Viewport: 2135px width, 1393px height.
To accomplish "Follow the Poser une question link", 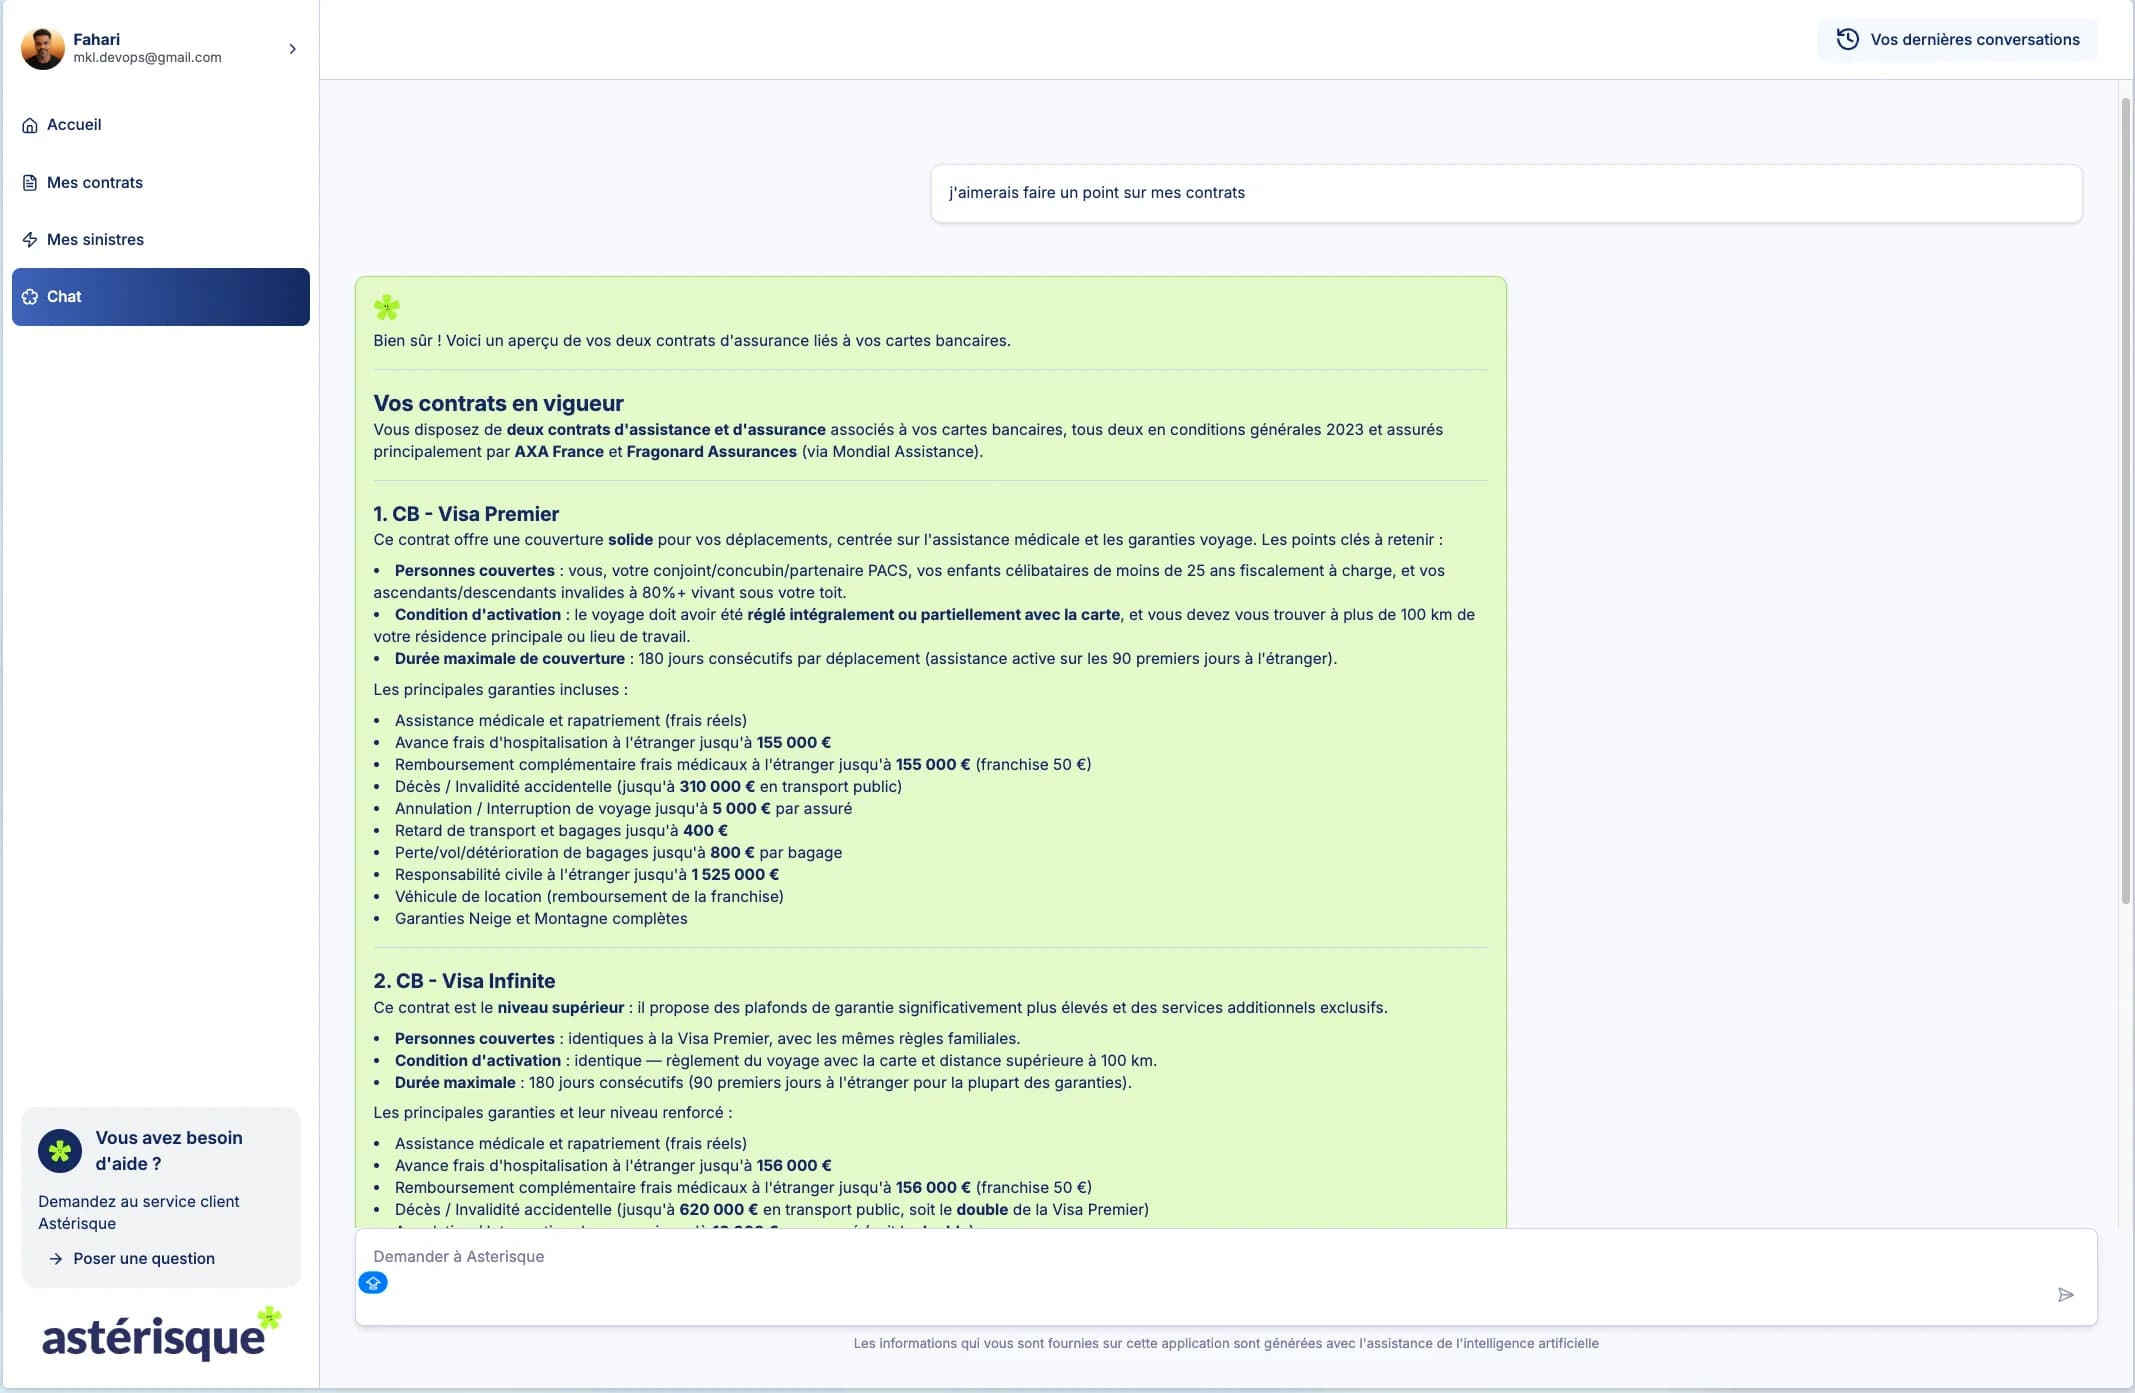I will pos(143,1258).
